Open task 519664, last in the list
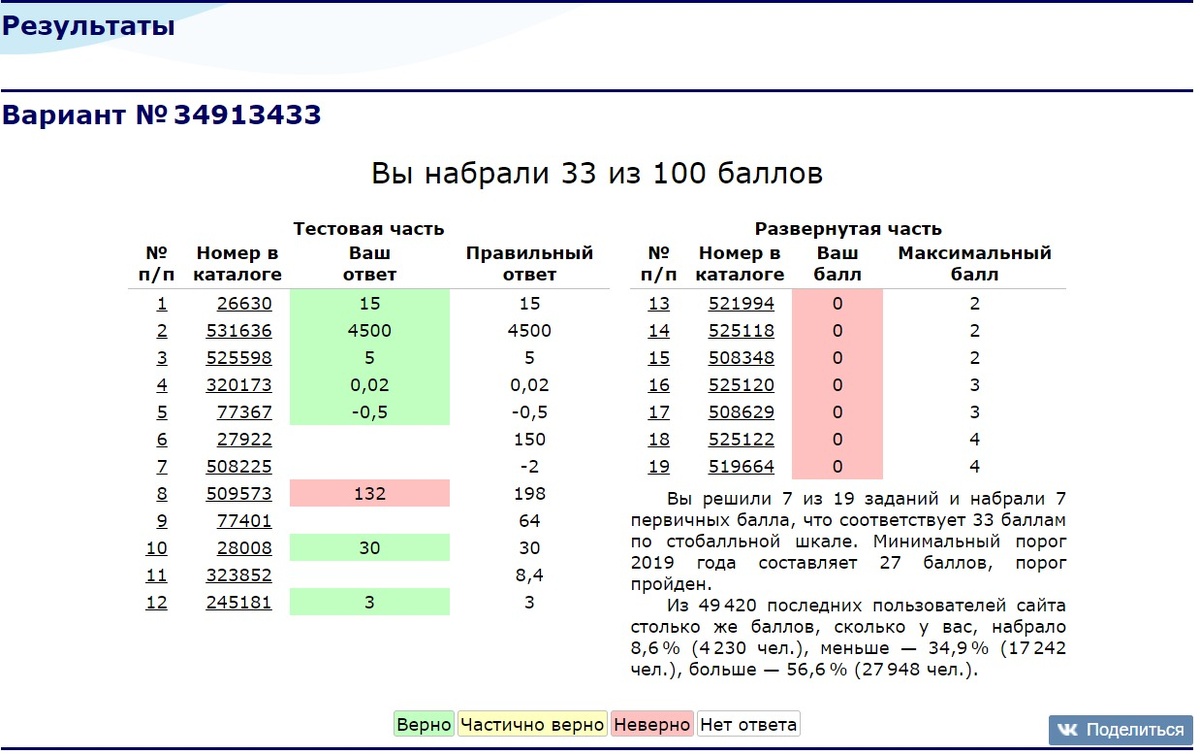1200x755 pixels. (x=740, y=465)
